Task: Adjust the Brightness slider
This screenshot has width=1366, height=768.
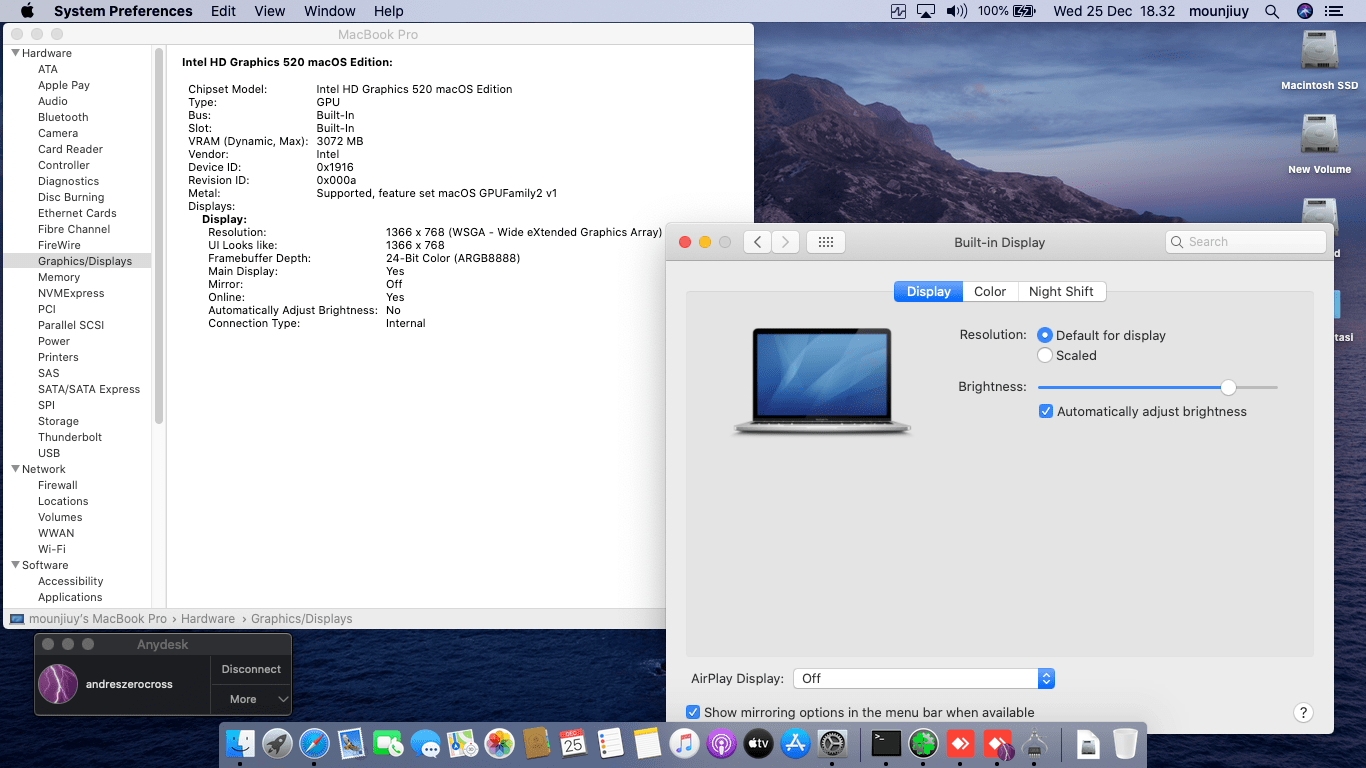Action: (1158, 387)
